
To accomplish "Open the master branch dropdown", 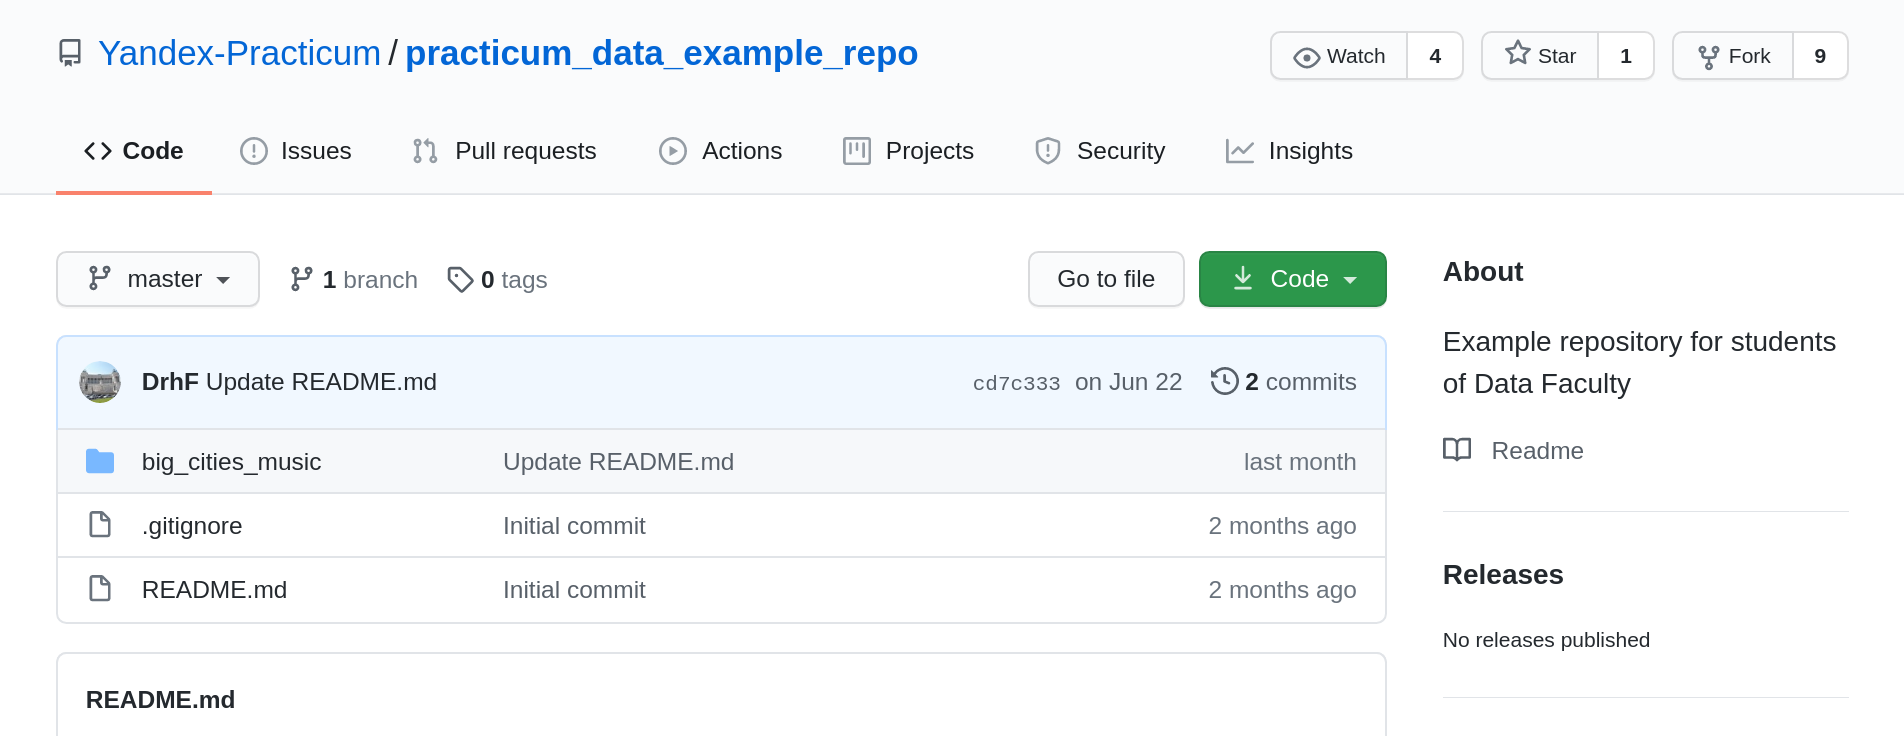I will [x=158, y=279].
